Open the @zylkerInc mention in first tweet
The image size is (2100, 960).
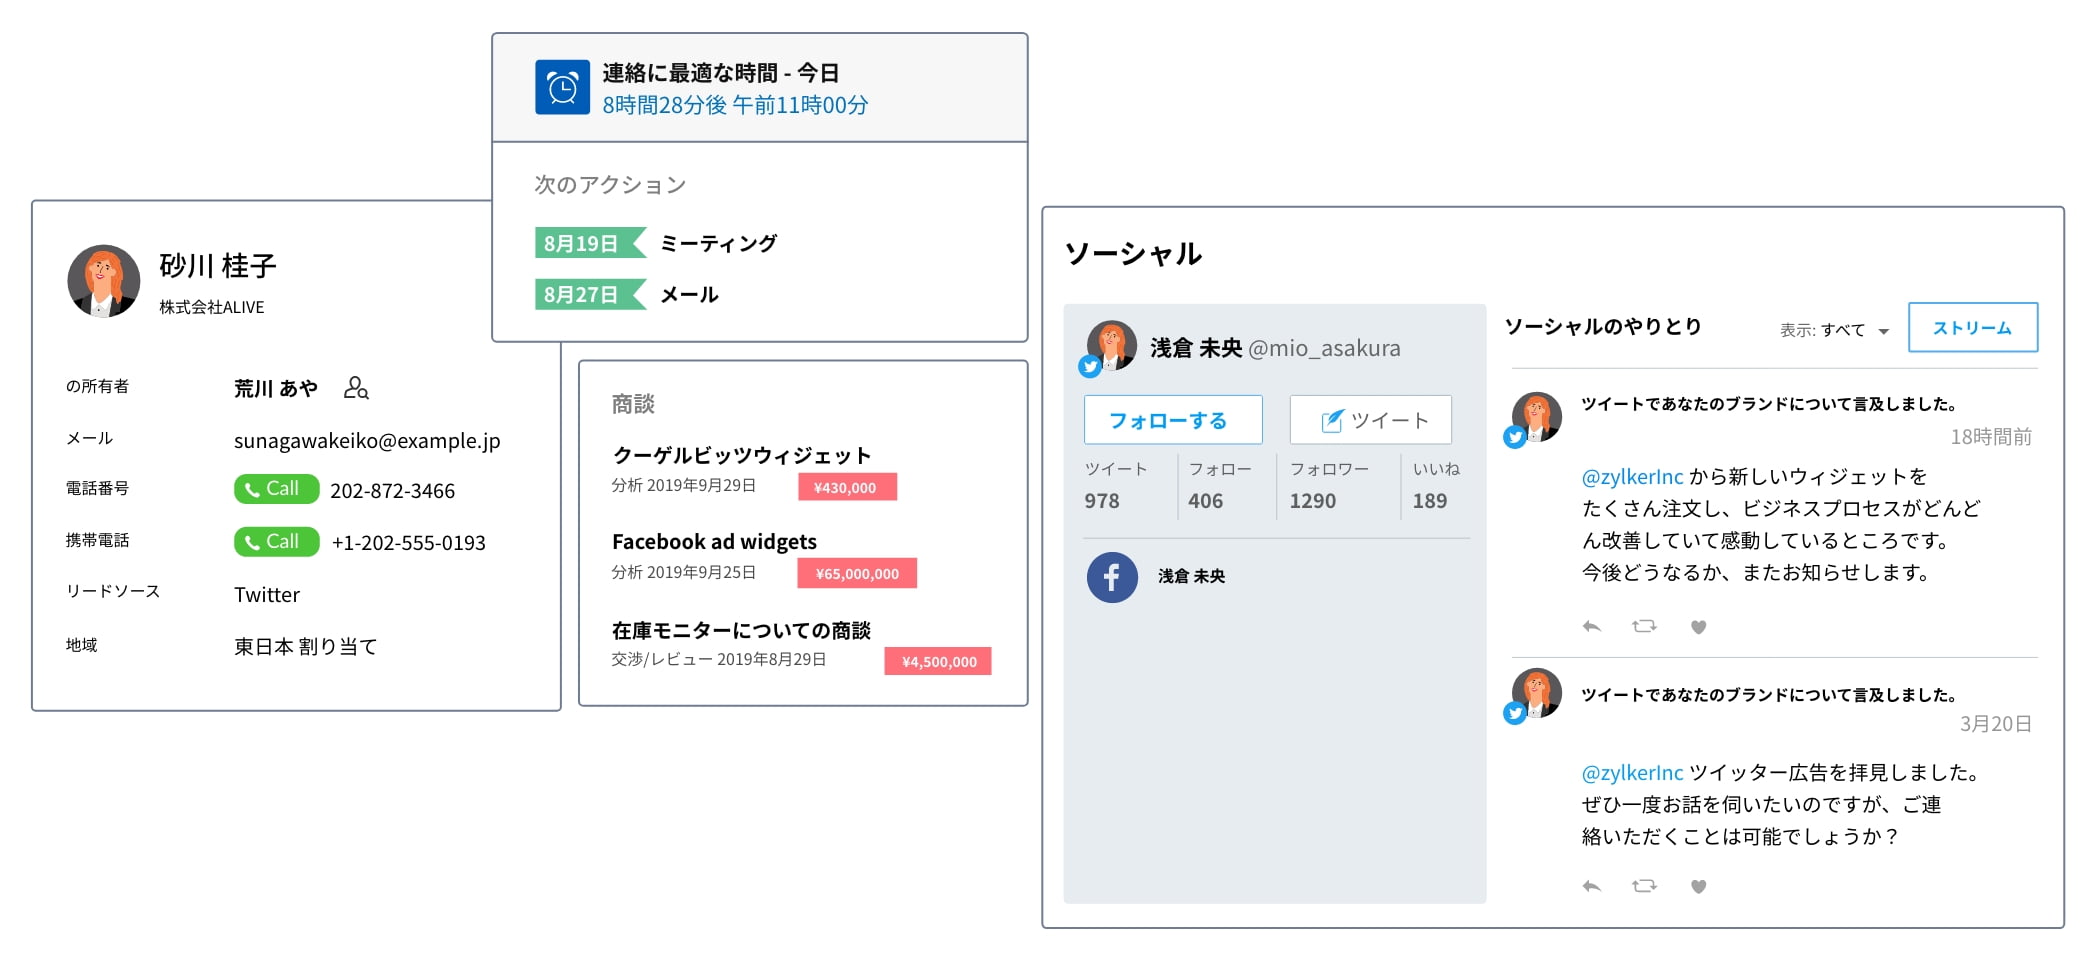click(1632, 477)
